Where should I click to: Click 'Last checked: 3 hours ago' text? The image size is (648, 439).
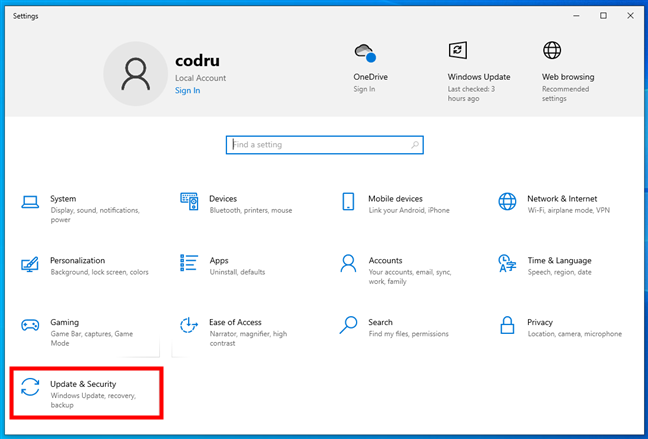(x=471, y=94)
